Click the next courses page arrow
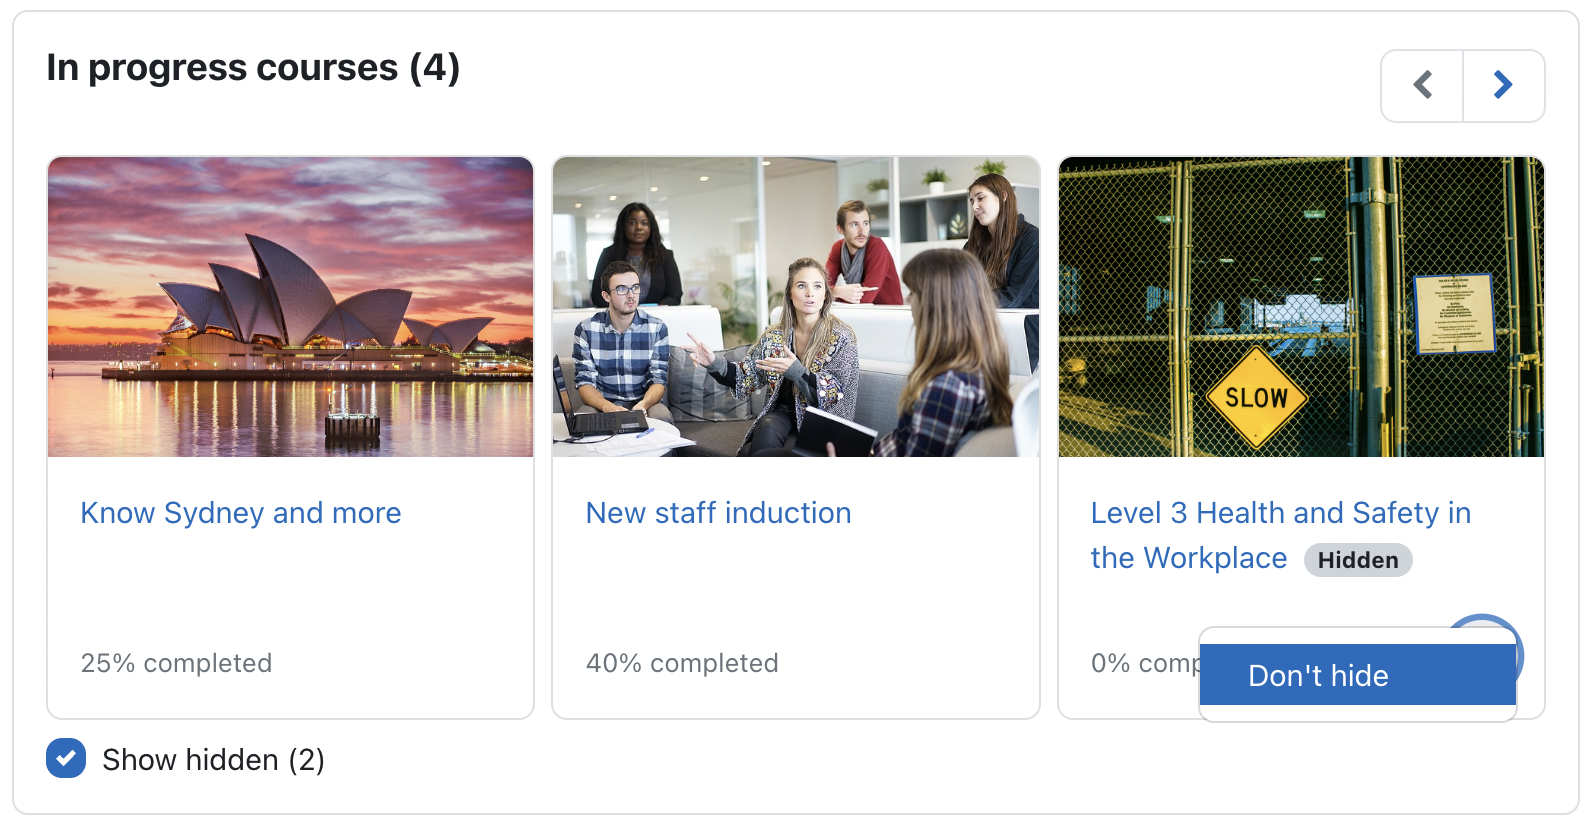The height and width of the screenshot is (824, 1592). pos(1503,85)
